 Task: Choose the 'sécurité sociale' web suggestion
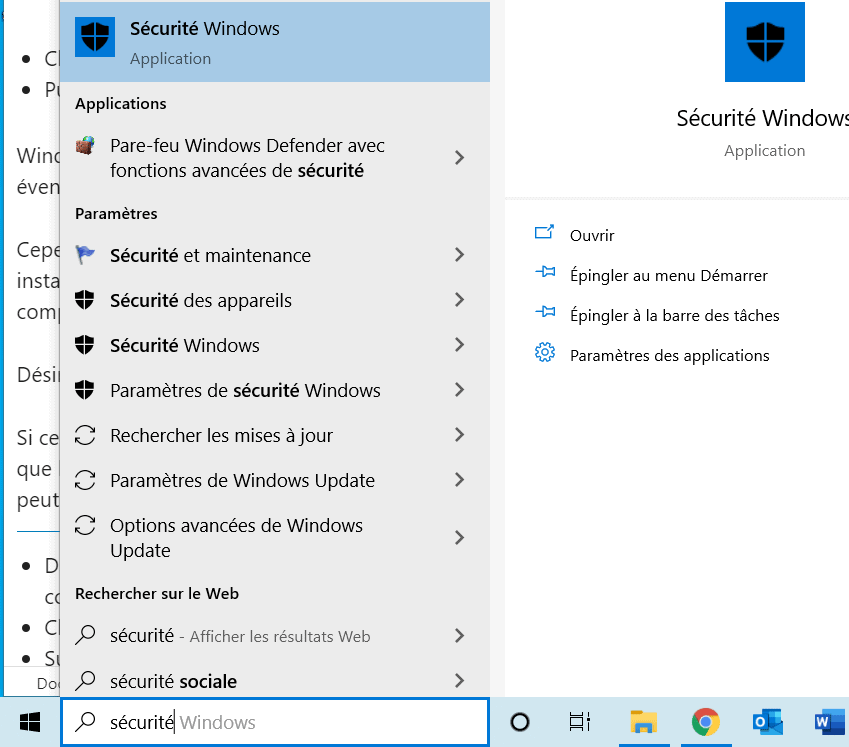[x=275, y=680]
